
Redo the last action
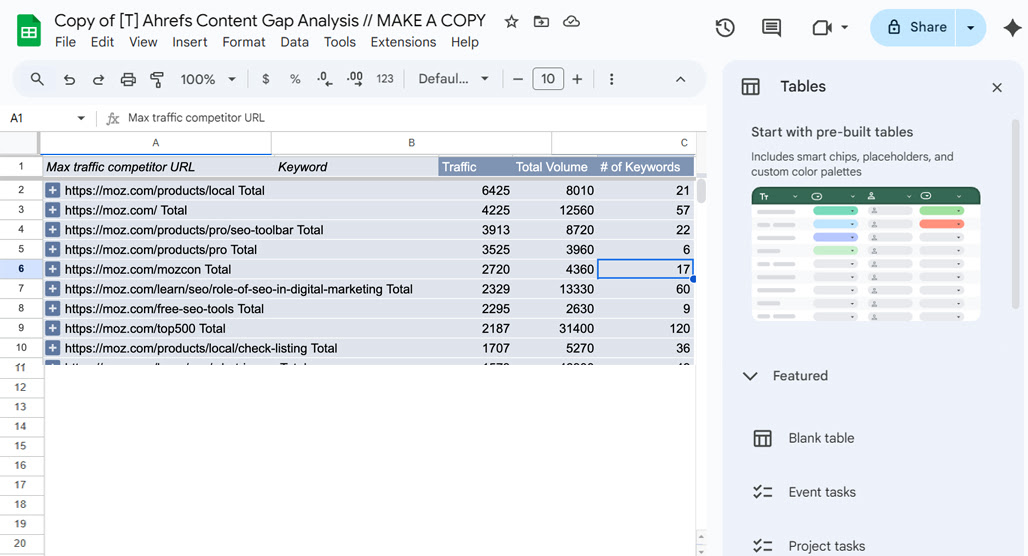(98, 79)
